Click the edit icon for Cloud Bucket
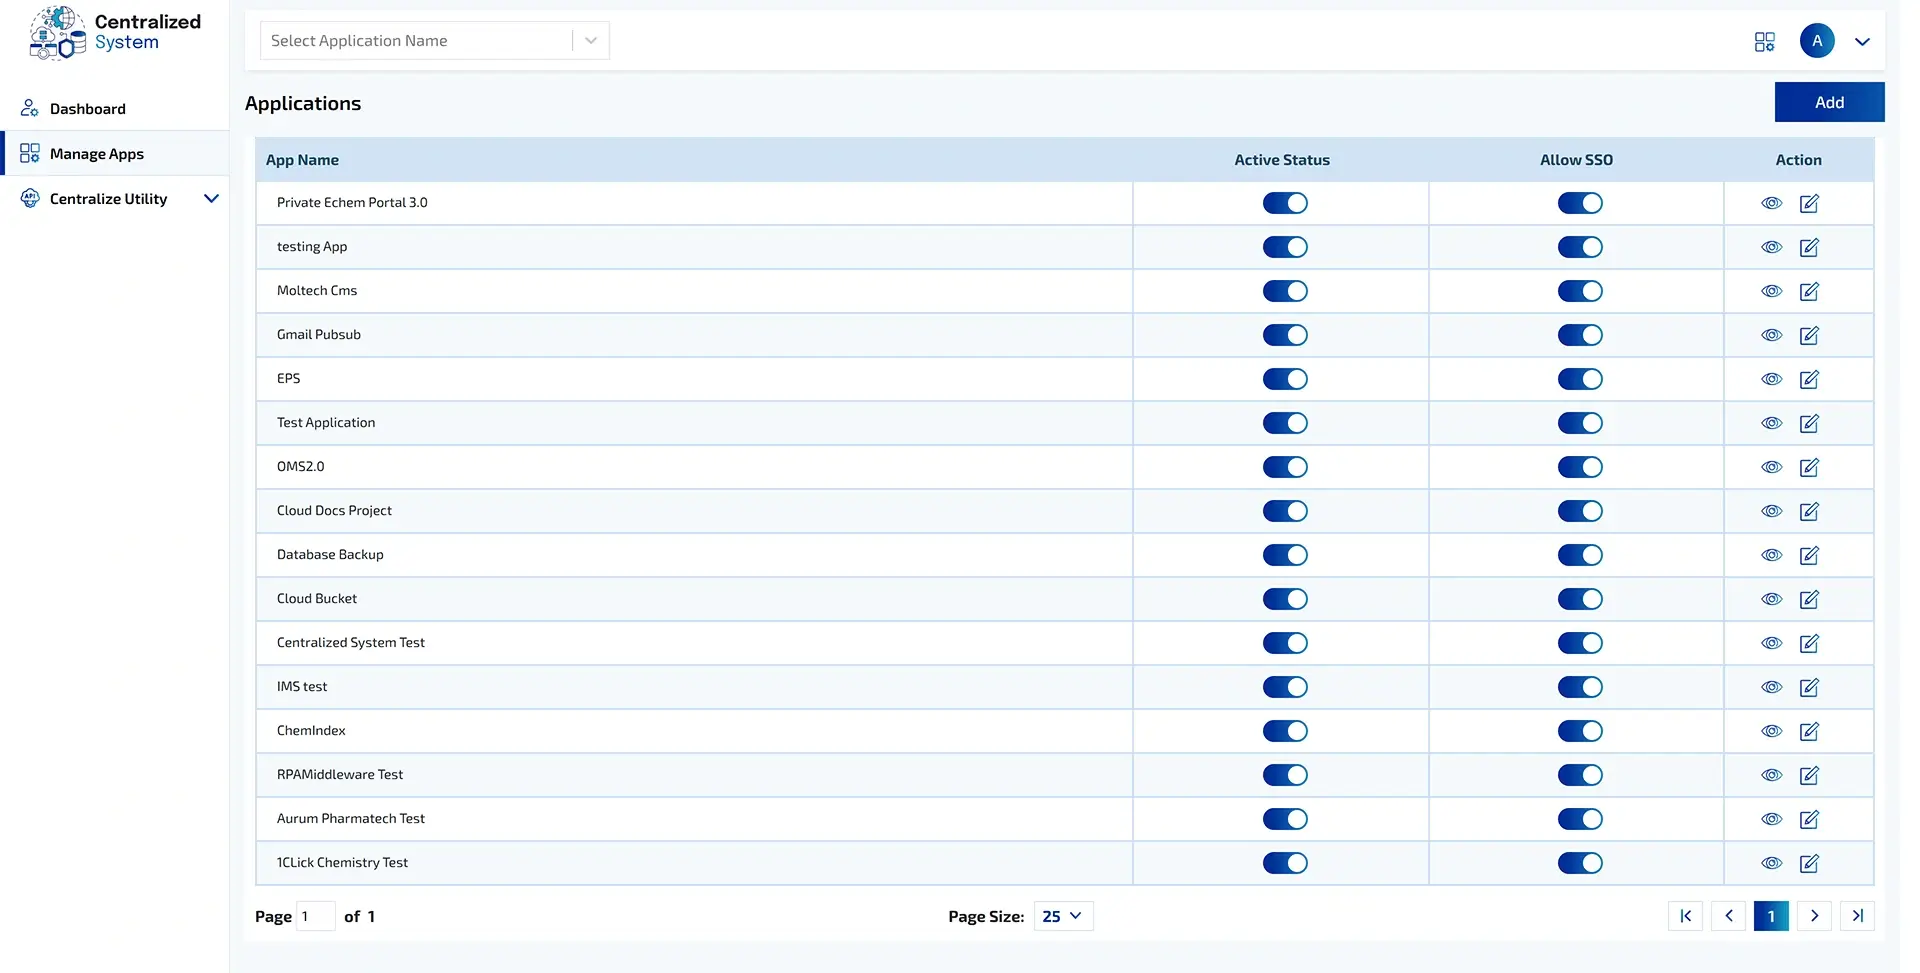 [x=1809, y=599]
